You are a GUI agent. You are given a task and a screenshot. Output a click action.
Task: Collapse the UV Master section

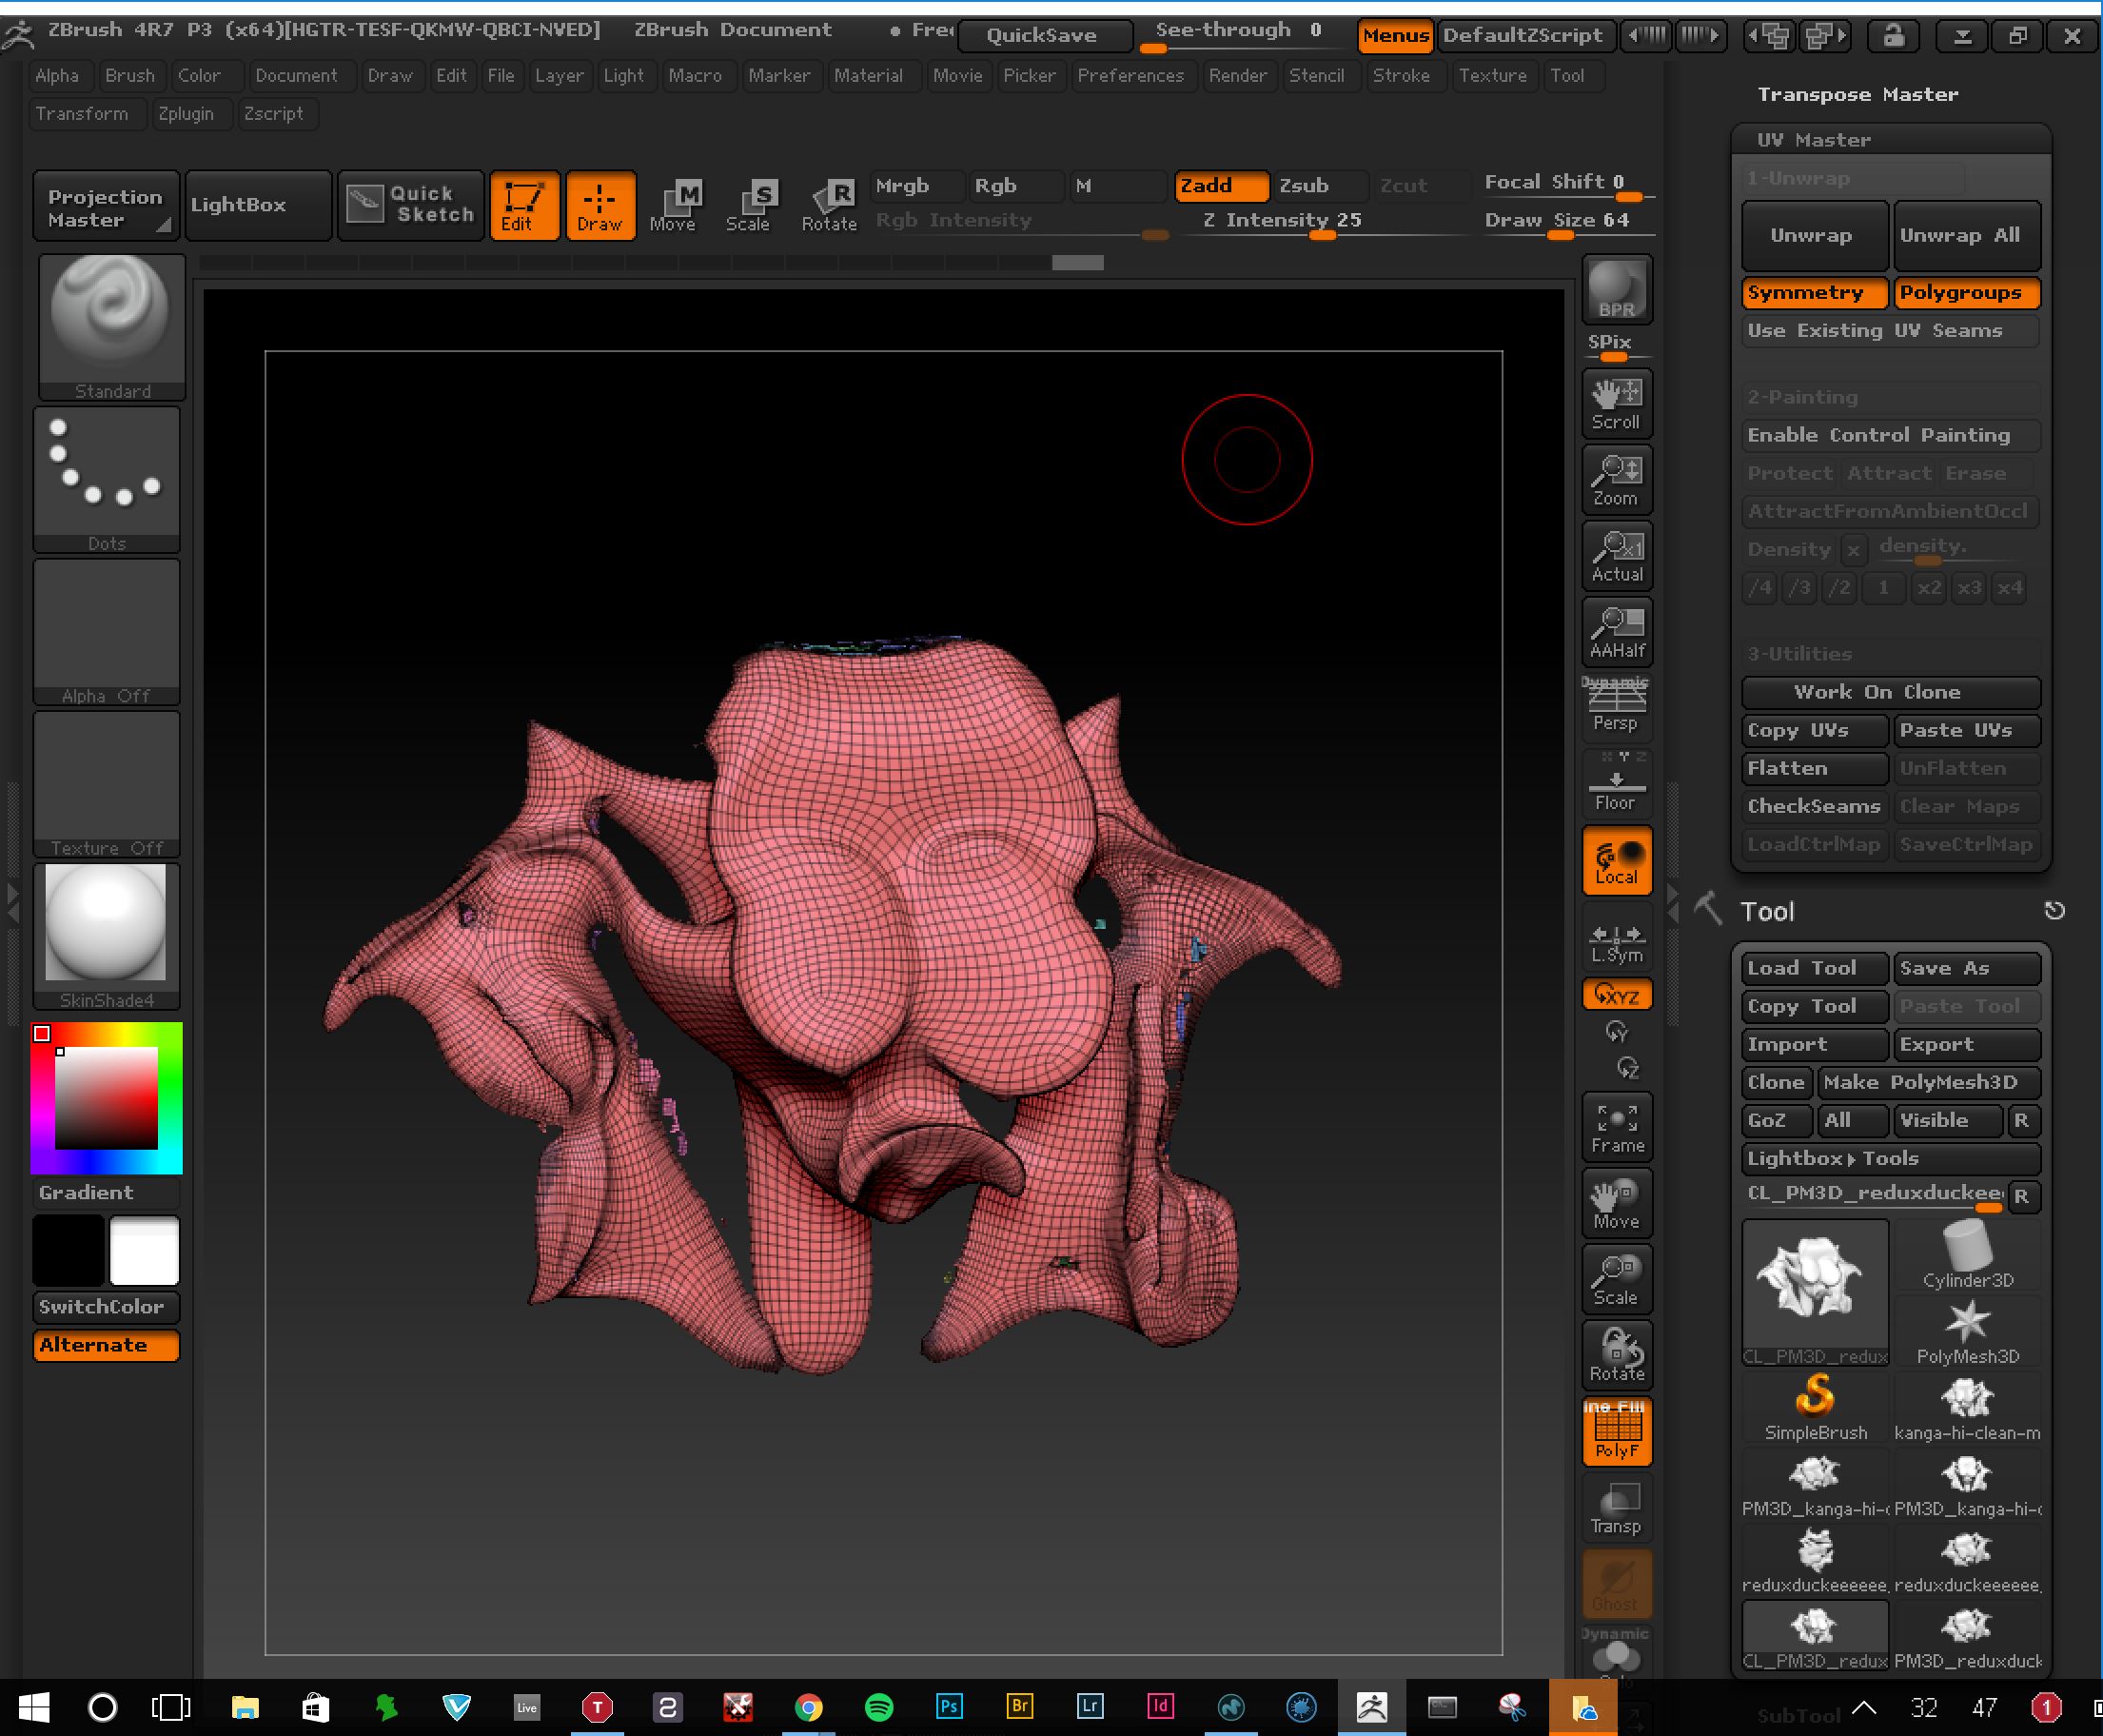[1813, 140]
